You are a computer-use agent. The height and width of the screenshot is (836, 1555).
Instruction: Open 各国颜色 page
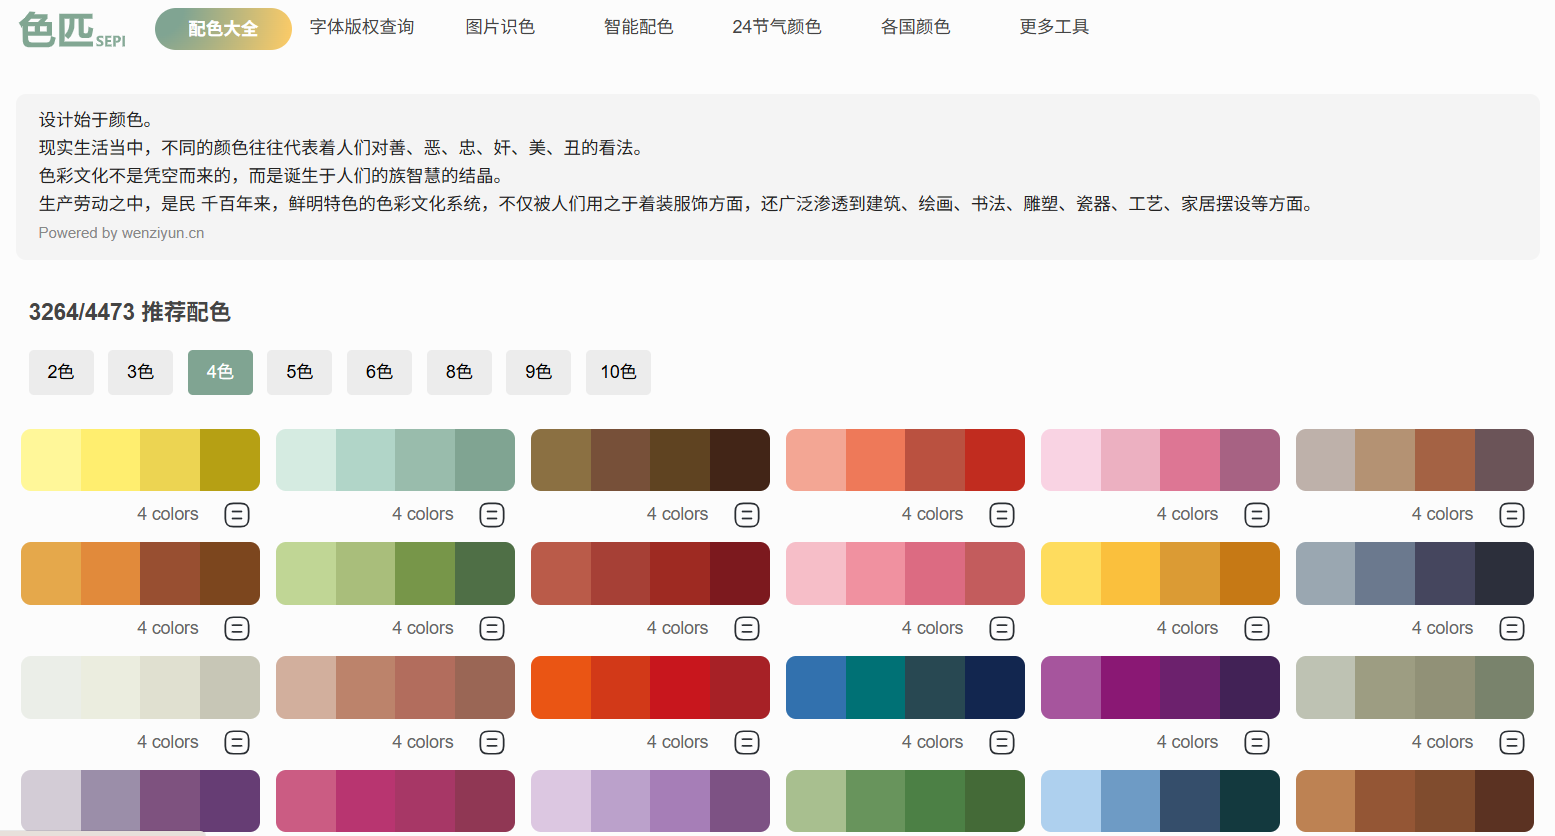(915, 27)
